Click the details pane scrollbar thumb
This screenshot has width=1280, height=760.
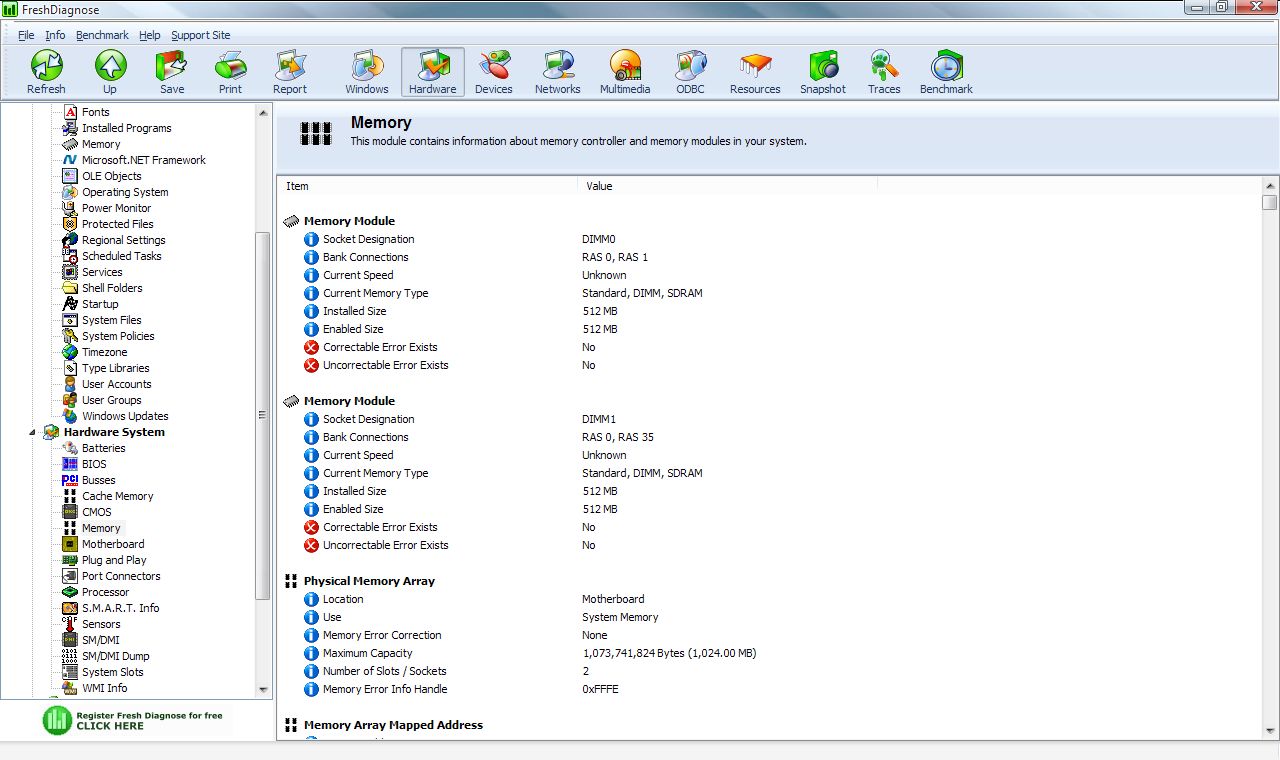pyautogui.click(x=1270, y=202)
